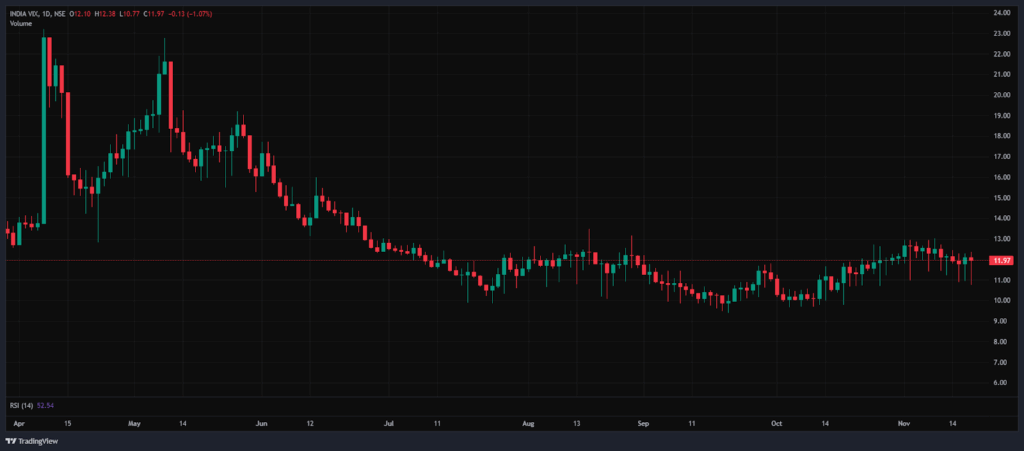Click the 24.00 level on price axis
The image size is (1024, 451).
tap(1000, 13)
